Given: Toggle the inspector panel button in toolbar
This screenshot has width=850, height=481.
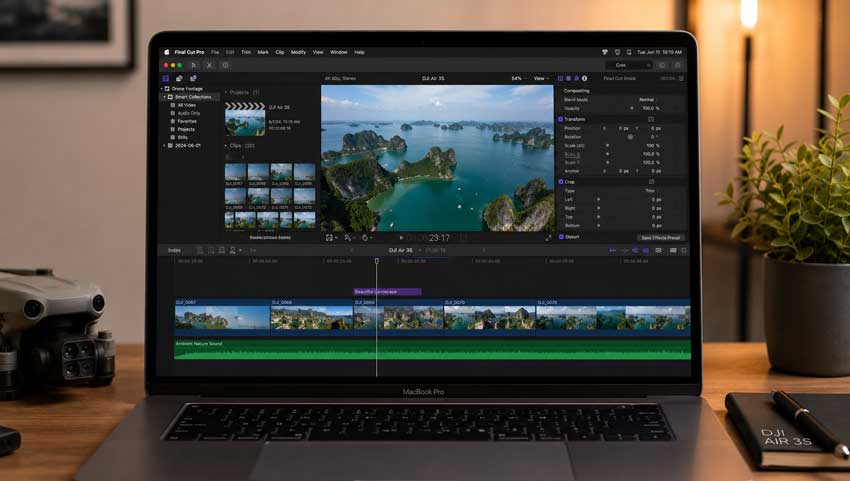Looking at the screenshot, I should pos(662,65).
